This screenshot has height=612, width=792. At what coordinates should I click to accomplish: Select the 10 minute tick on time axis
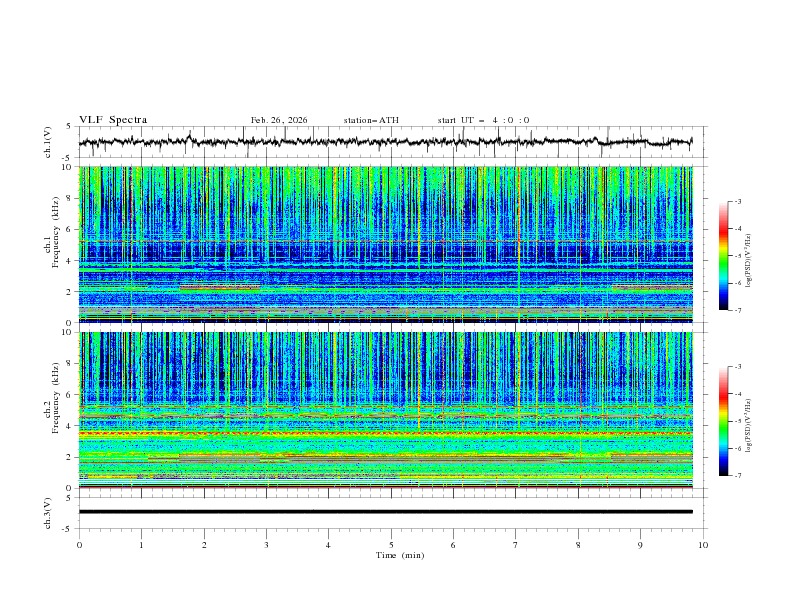point(703,545)
